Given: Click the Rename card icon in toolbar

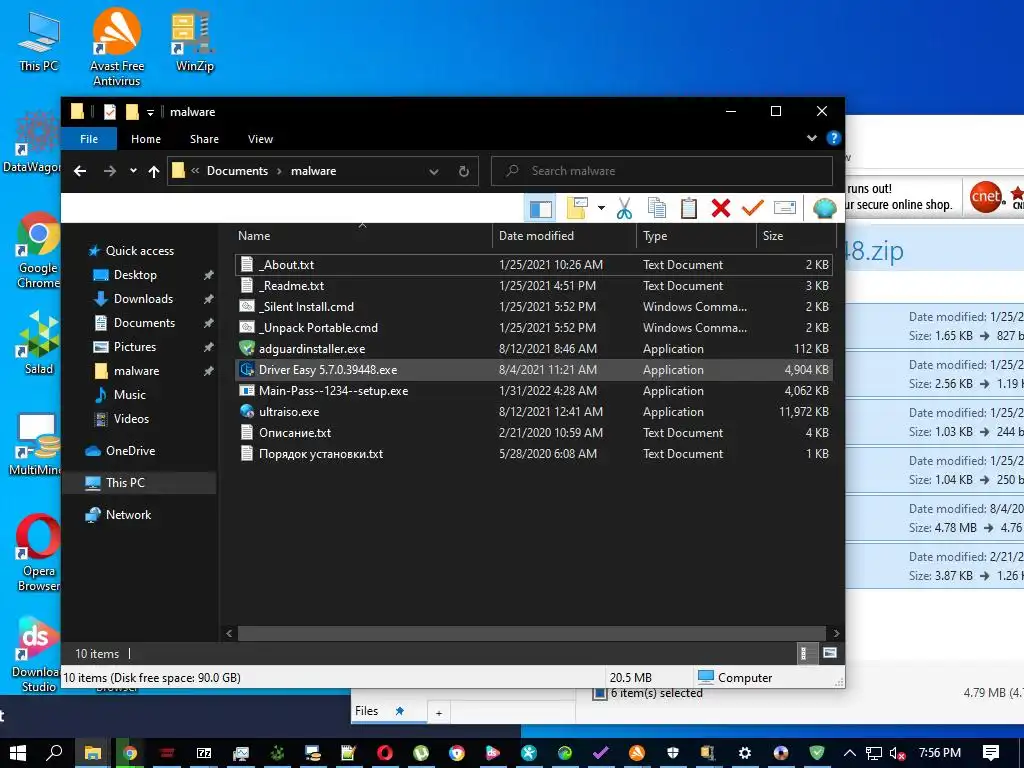Looking at the screenshot, I should (x=784, y=208).
